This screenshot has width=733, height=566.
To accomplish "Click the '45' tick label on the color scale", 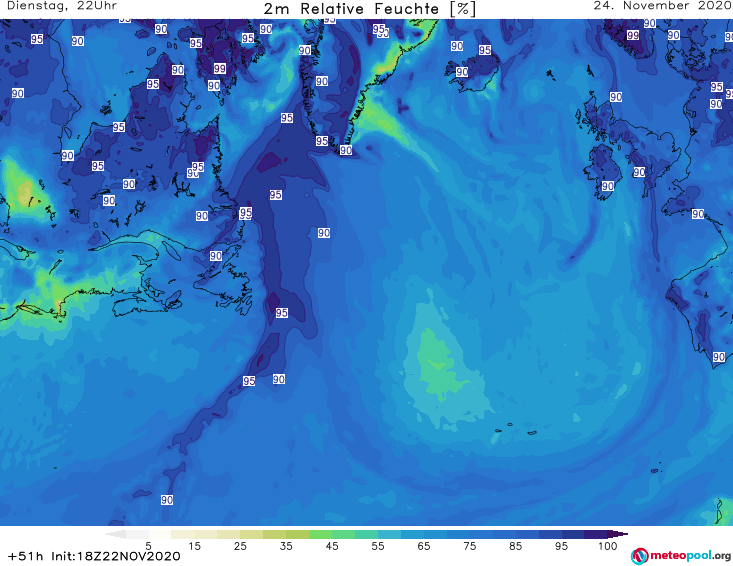I will [332, 546].
